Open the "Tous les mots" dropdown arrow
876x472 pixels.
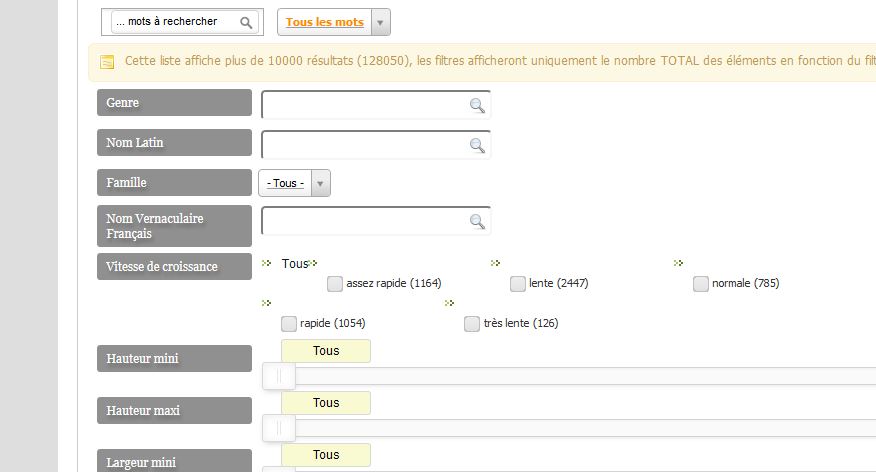(x=380, y=22)
